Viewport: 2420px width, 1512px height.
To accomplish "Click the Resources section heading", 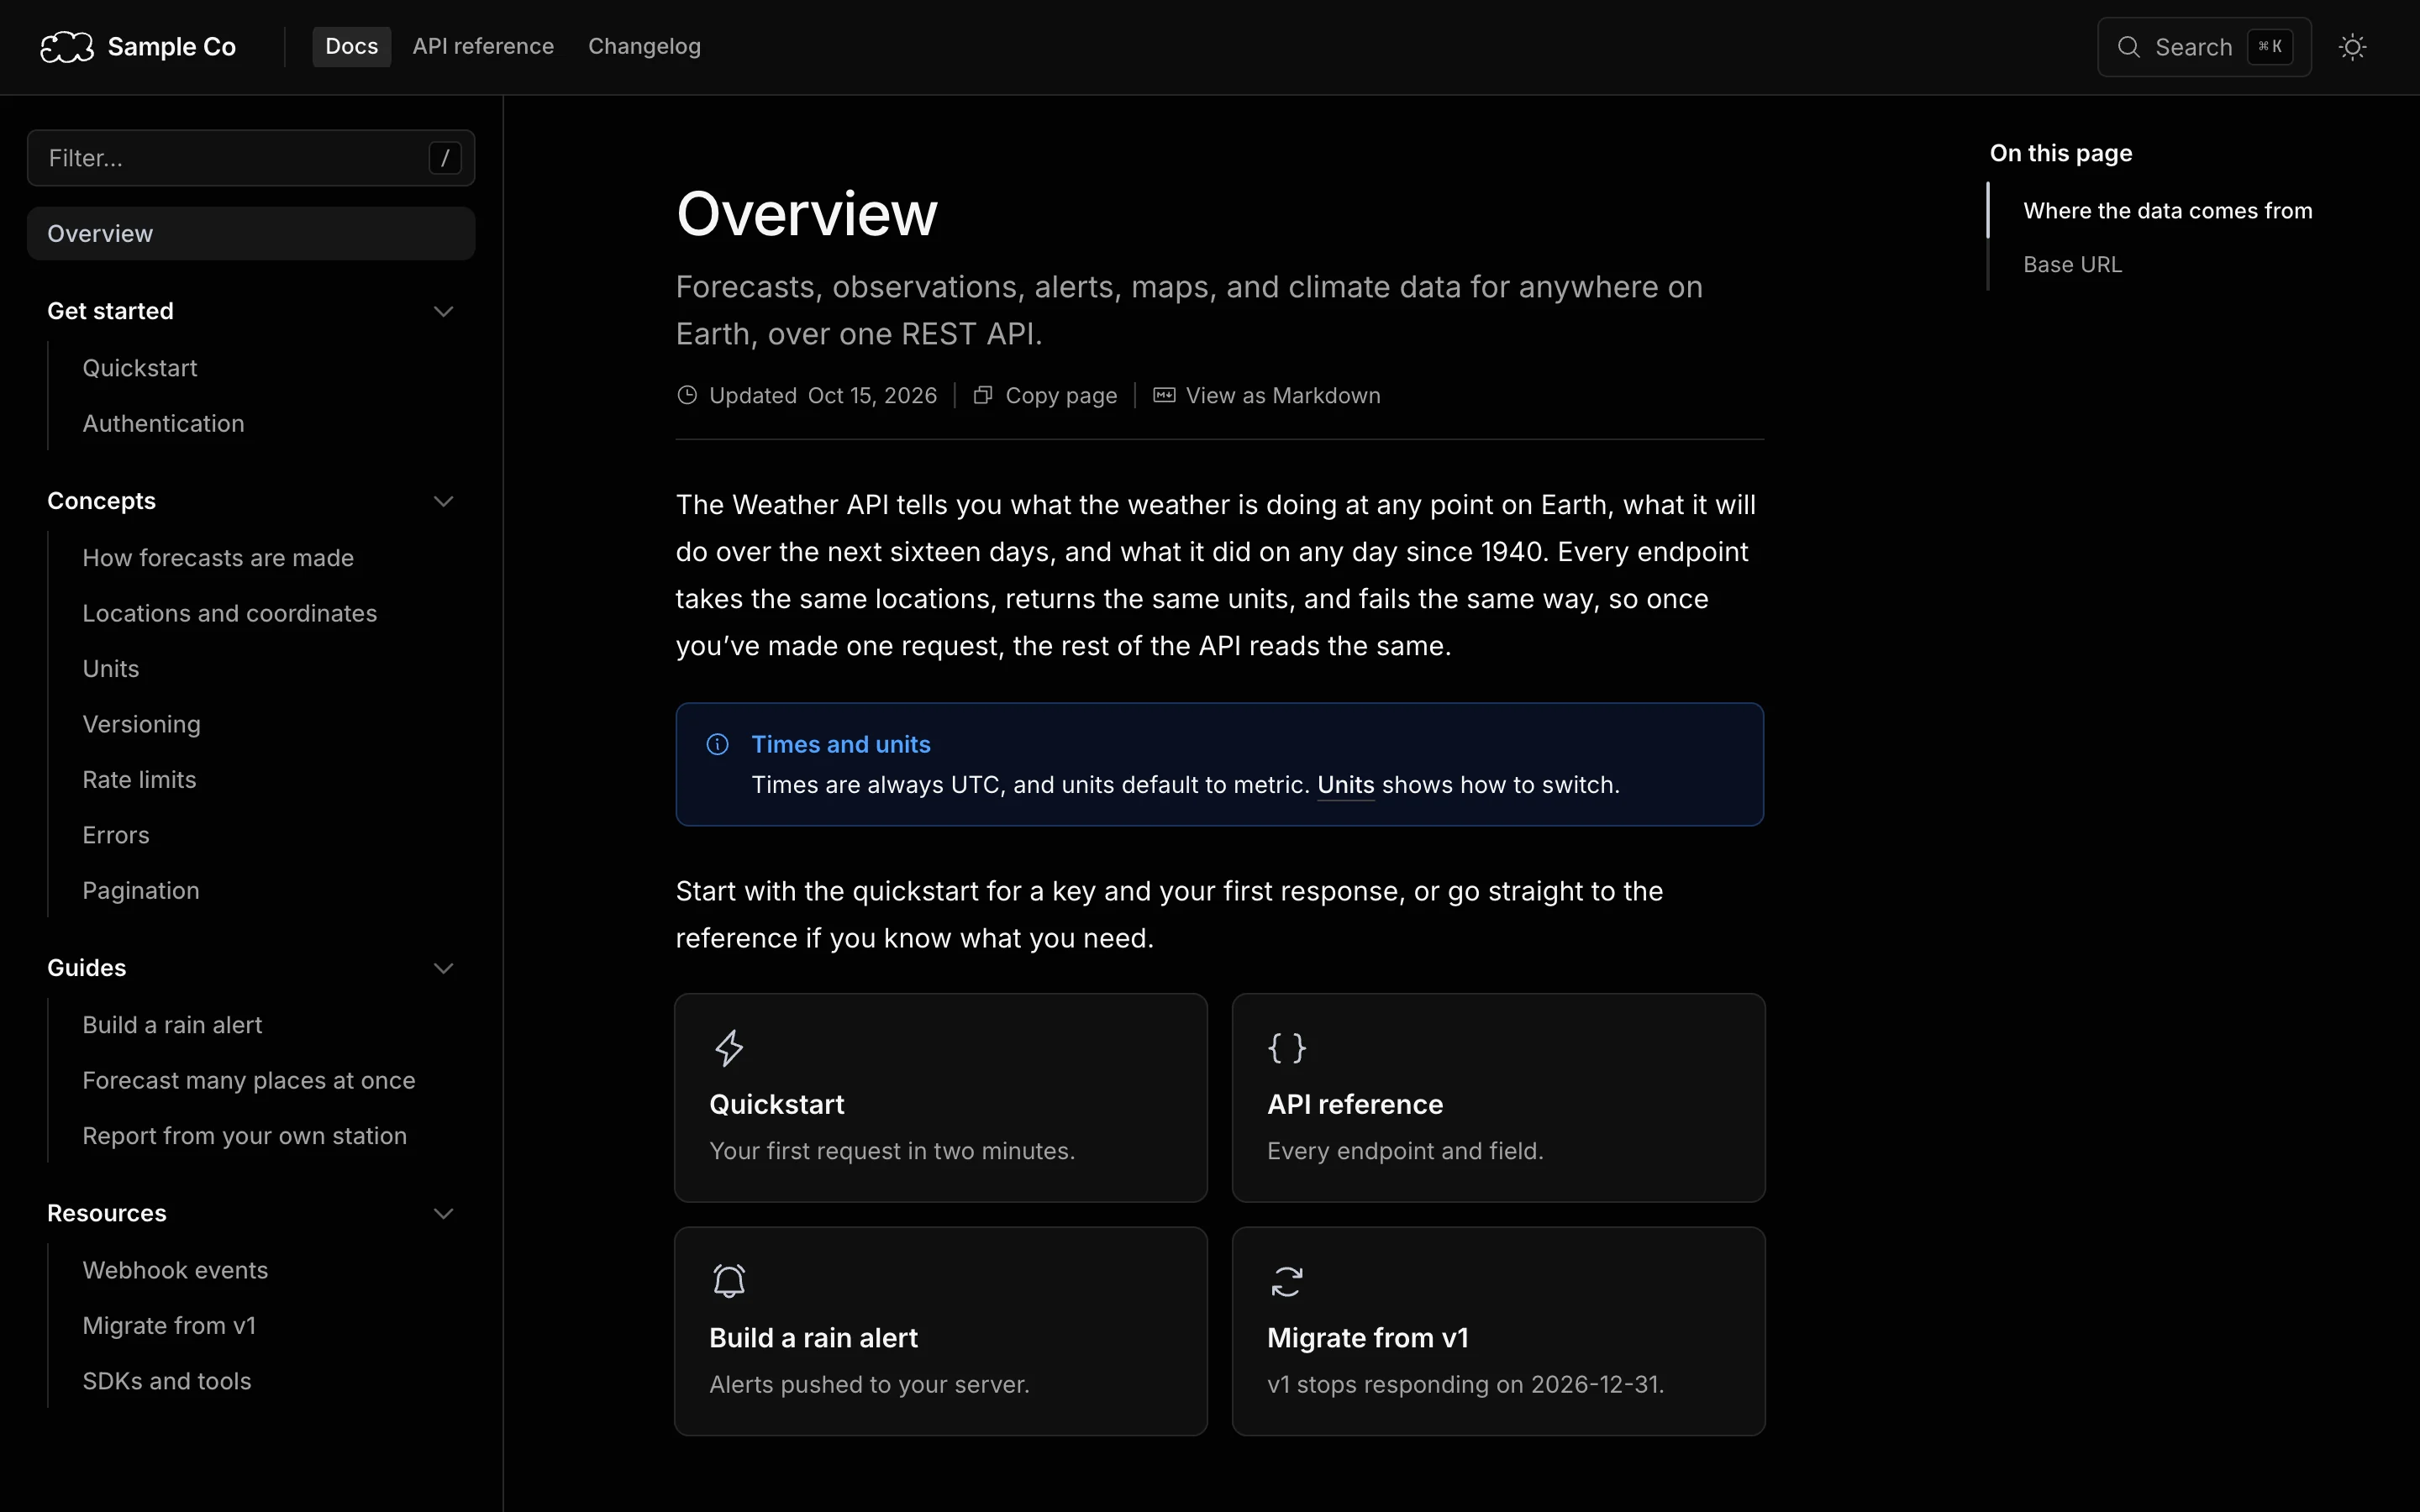I will pyautogui.click(x=106, y=1213).
